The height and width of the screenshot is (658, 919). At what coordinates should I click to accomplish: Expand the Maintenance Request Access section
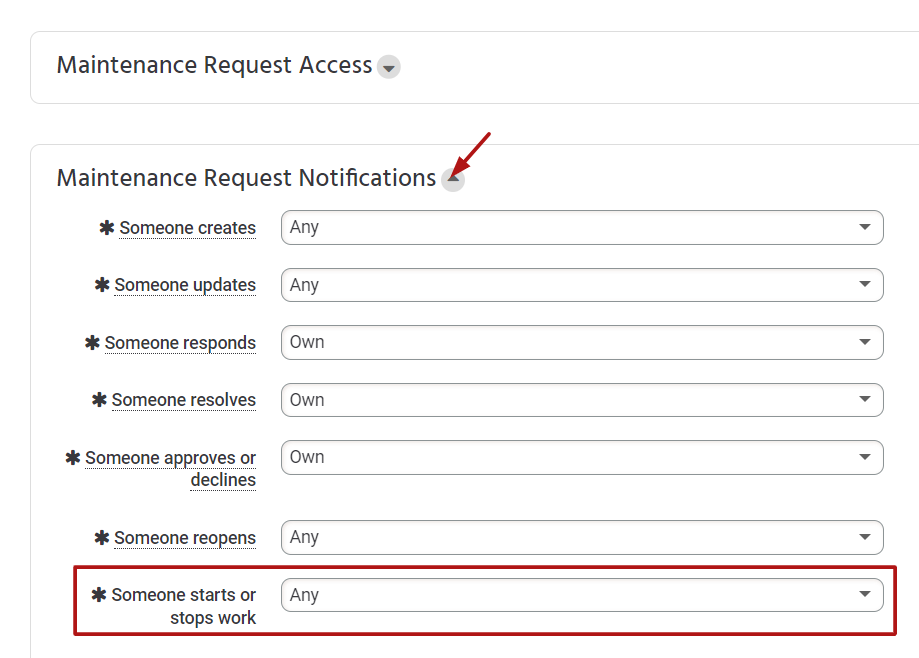(389, 67)
